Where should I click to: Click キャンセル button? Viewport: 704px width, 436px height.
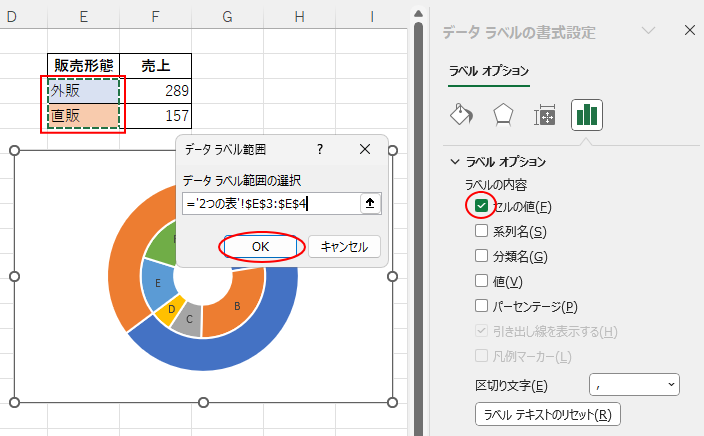[x=344, y=246]
